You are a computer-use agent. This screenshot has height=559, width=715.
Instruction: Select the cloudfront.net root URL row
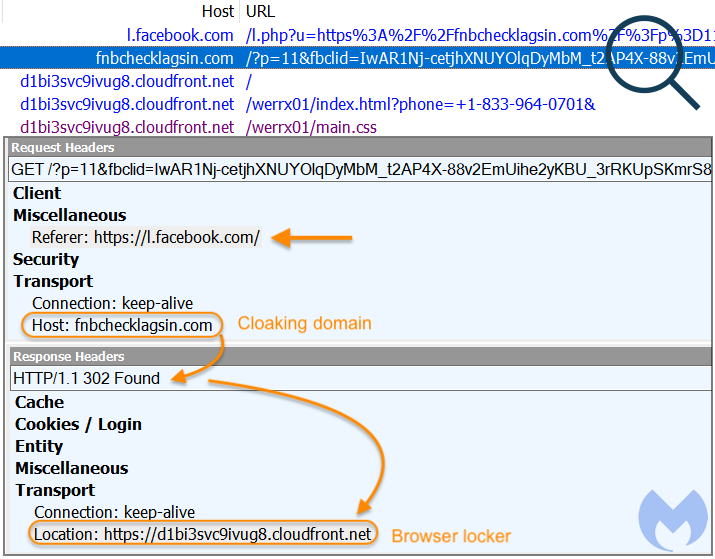(x=127, y=82)
